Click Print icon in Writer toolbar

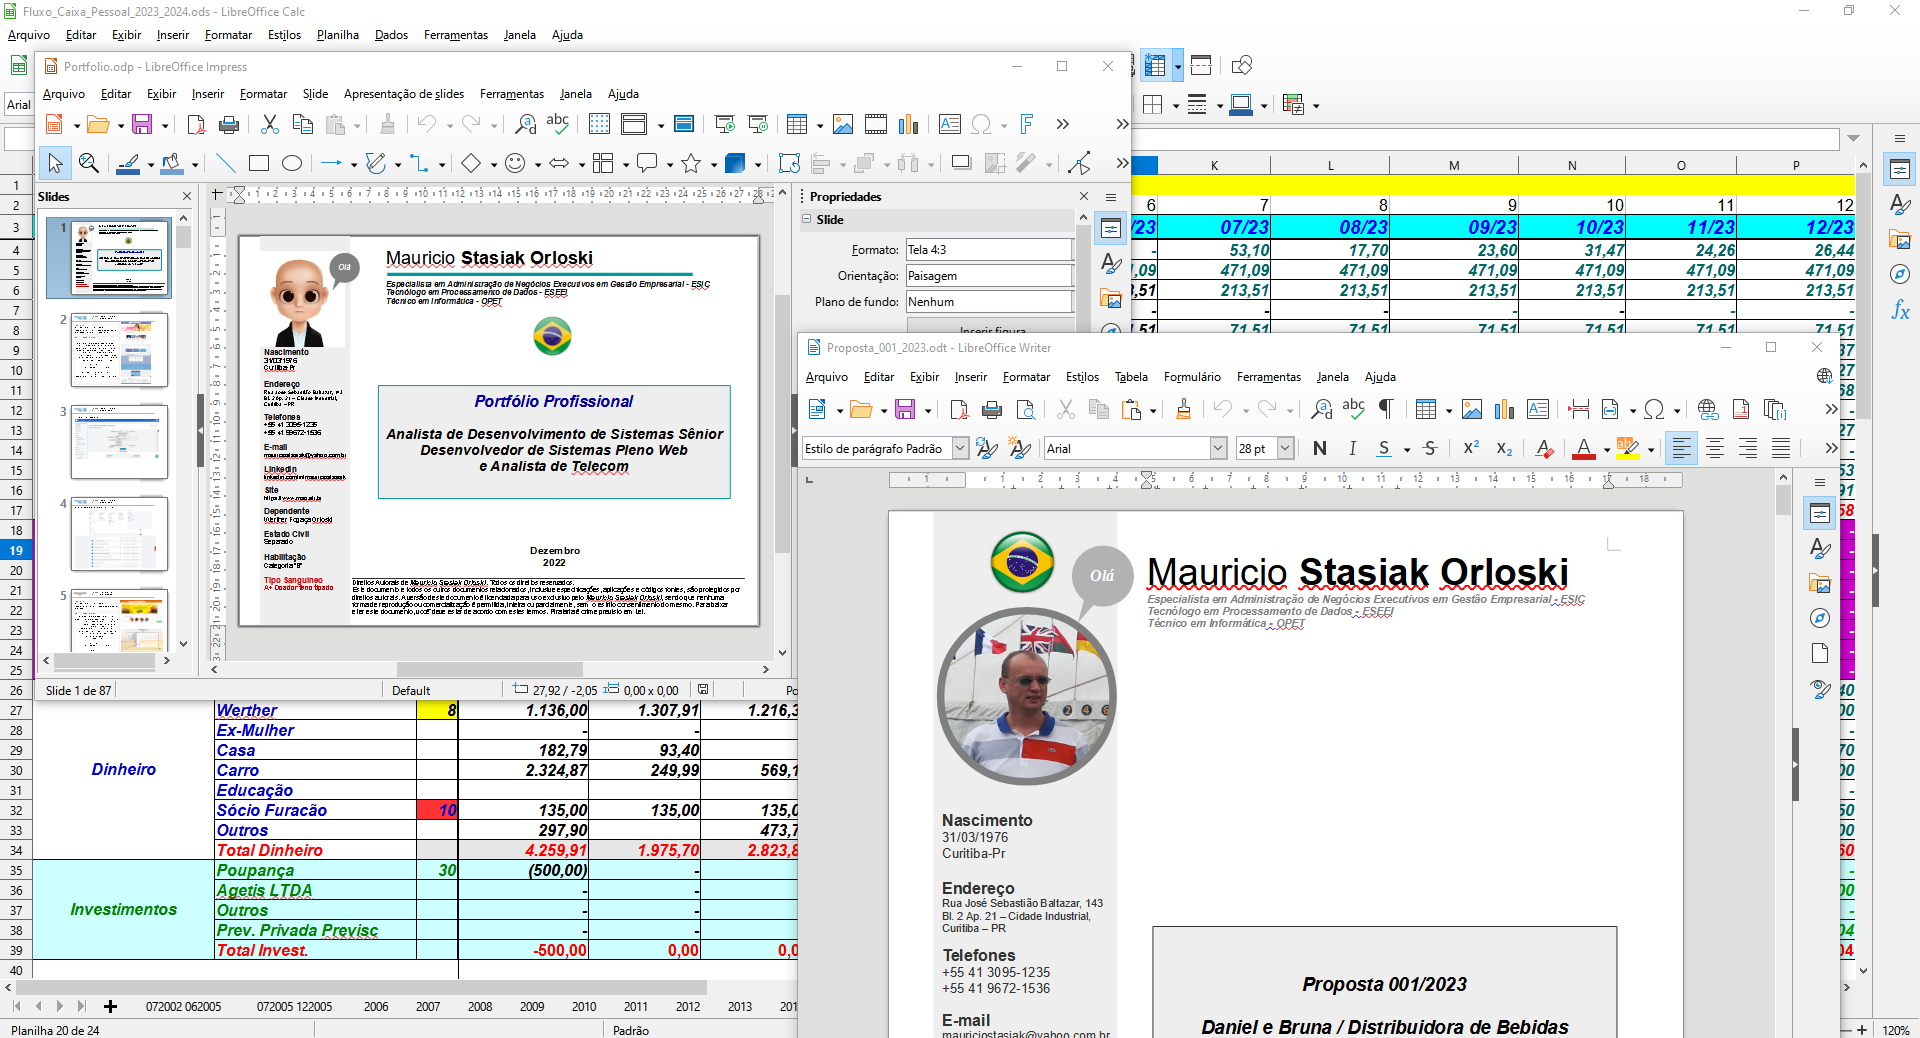pyautogui.click(x=992, y=409)
